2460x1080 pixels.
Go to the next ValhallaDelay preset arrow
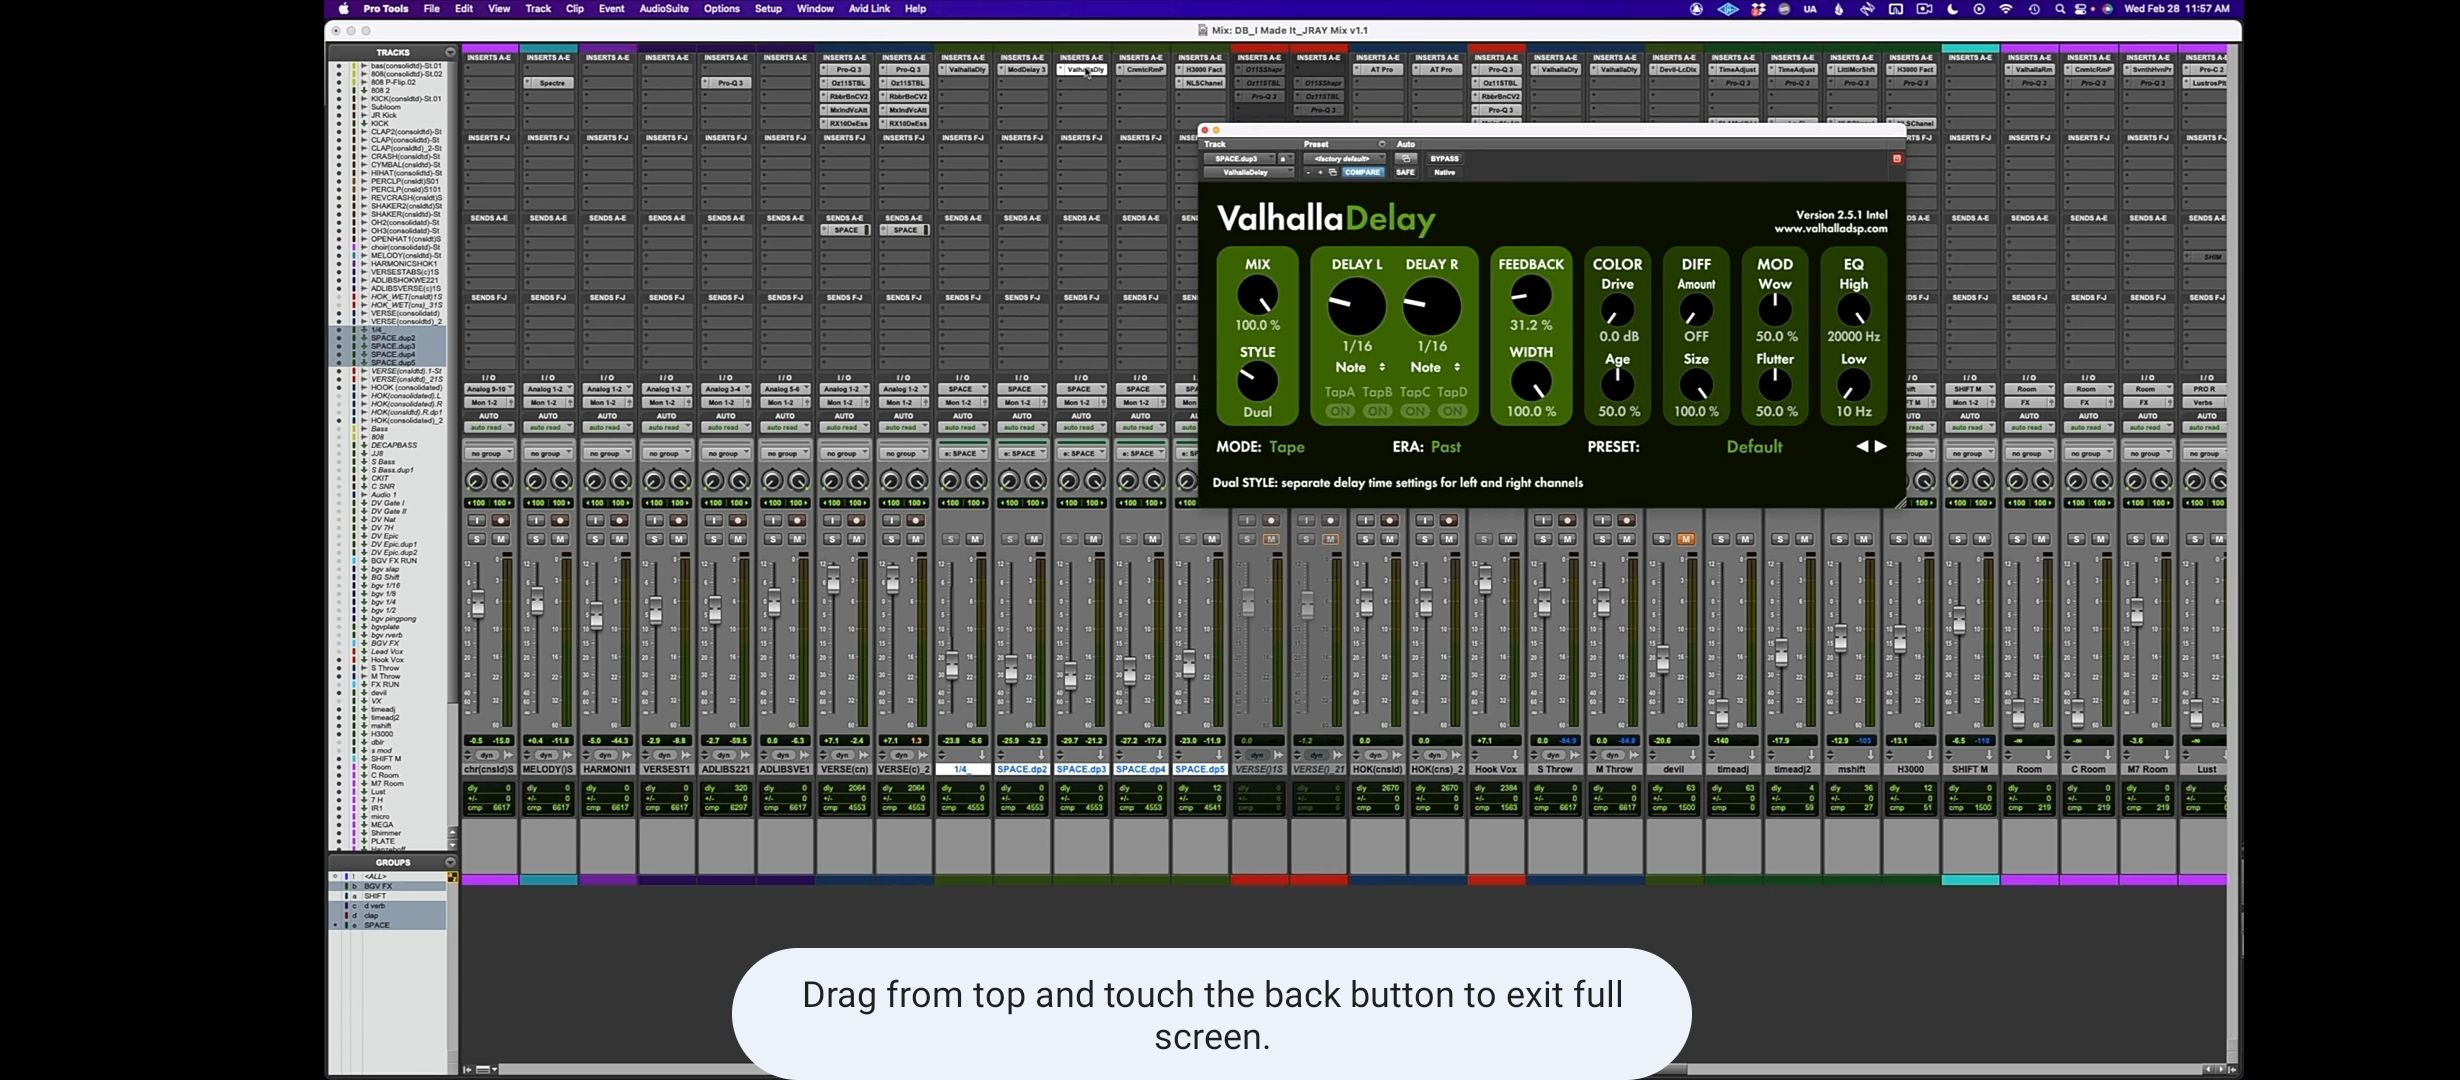pos(1881,447)
